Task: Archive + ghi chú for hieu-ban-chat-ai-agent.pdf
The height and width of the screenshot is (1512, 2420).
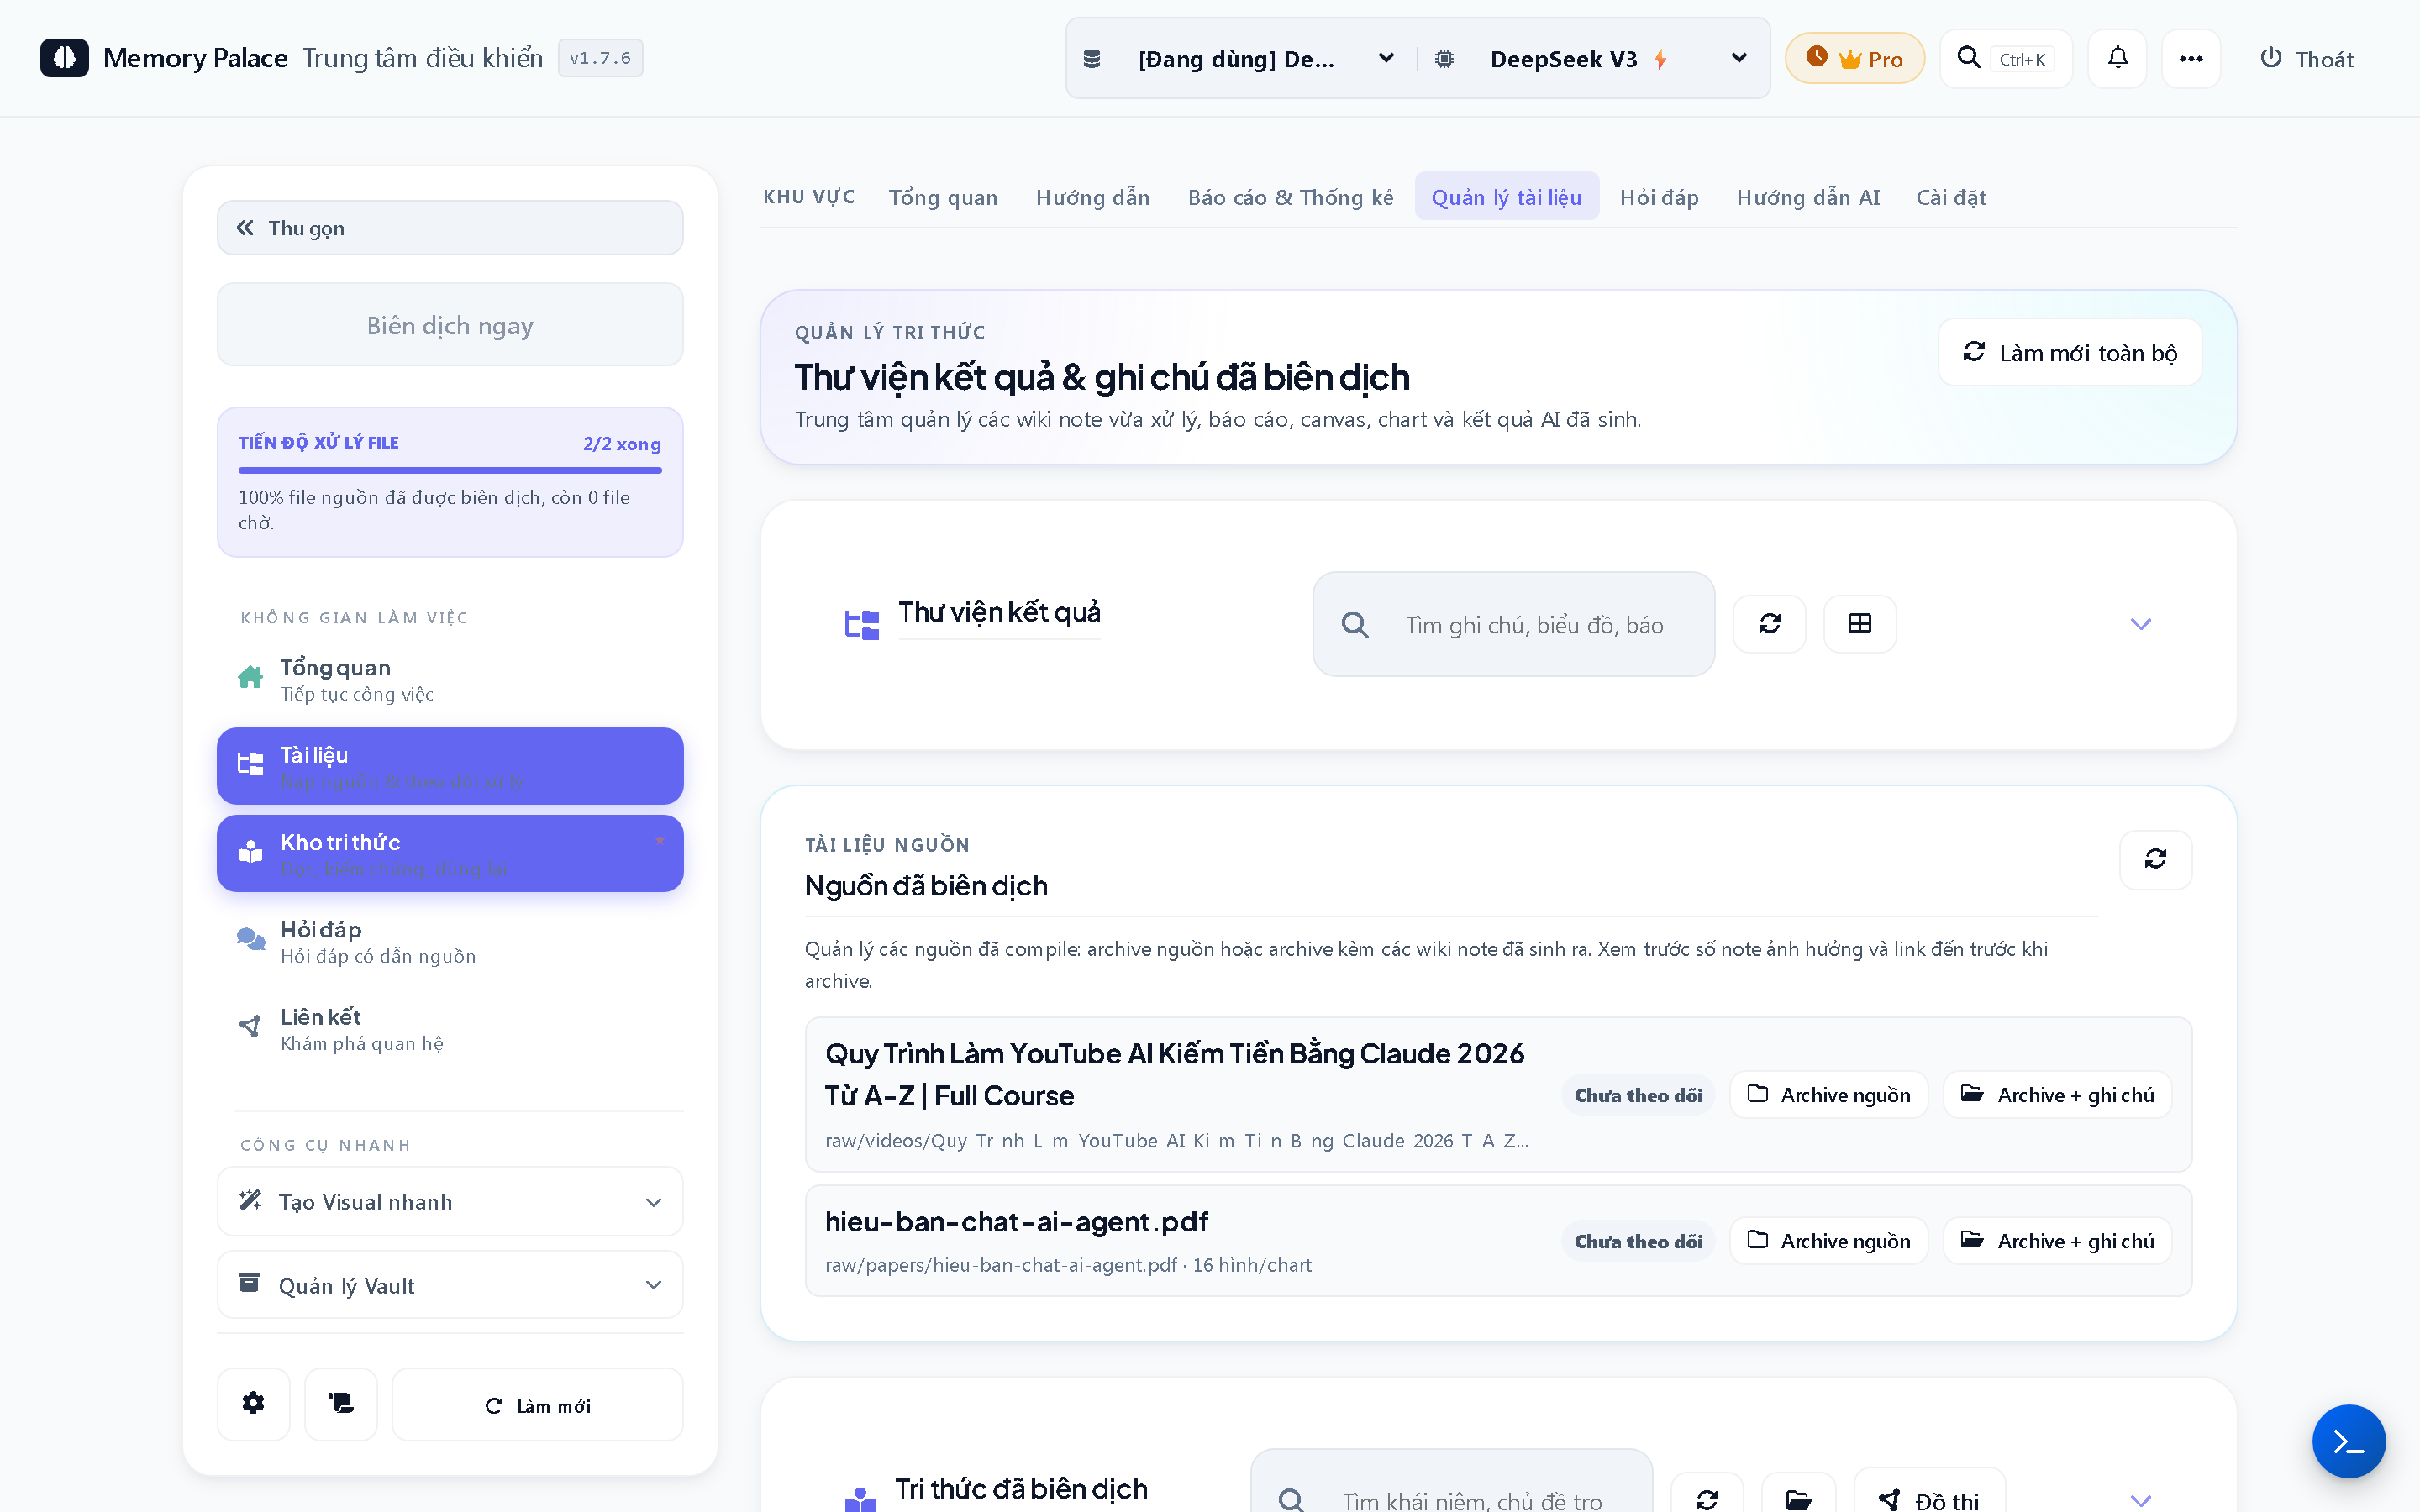Action: pos(2057,1241)
